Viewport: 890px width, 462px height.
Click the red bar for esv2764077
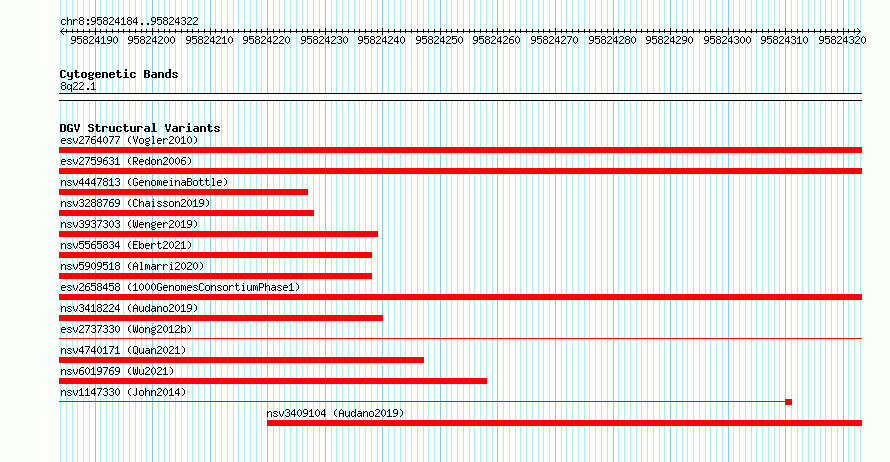(x=460, y=150)
